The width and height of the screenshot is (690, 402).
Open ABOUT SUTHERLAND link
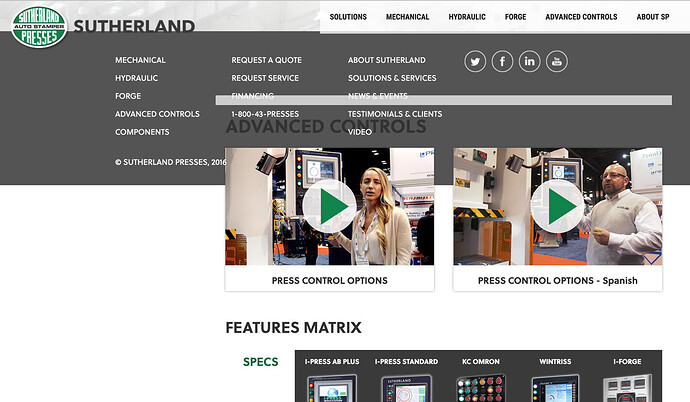387,60
